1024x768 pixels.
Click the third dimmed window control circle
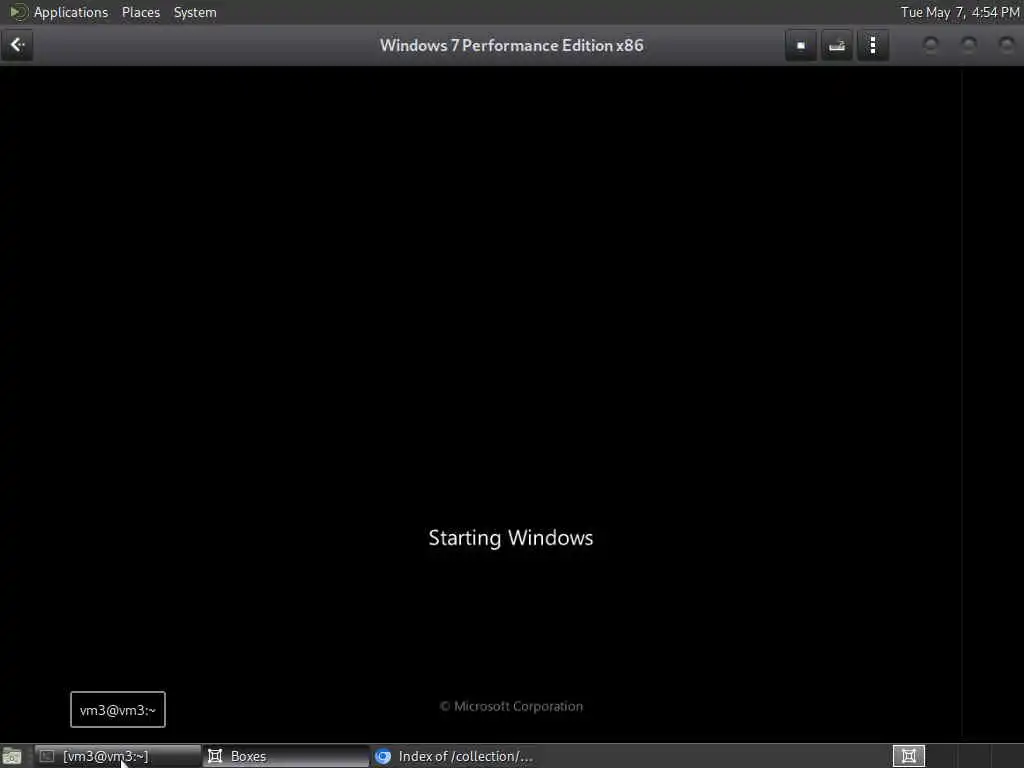pos(1007,45)
